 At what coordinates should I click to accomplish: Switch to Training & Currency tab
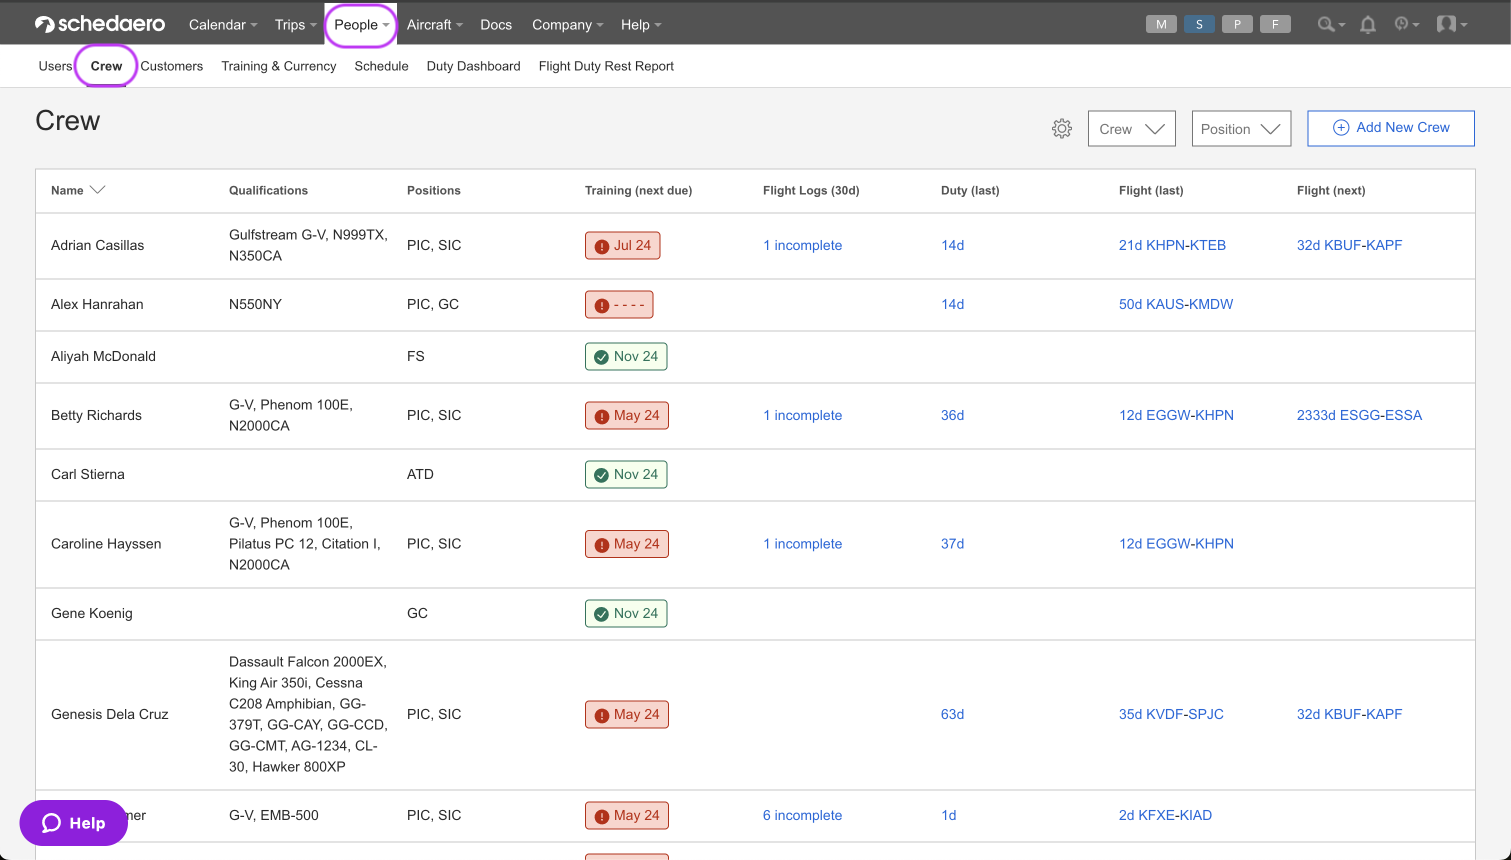(x=279, y=66)
